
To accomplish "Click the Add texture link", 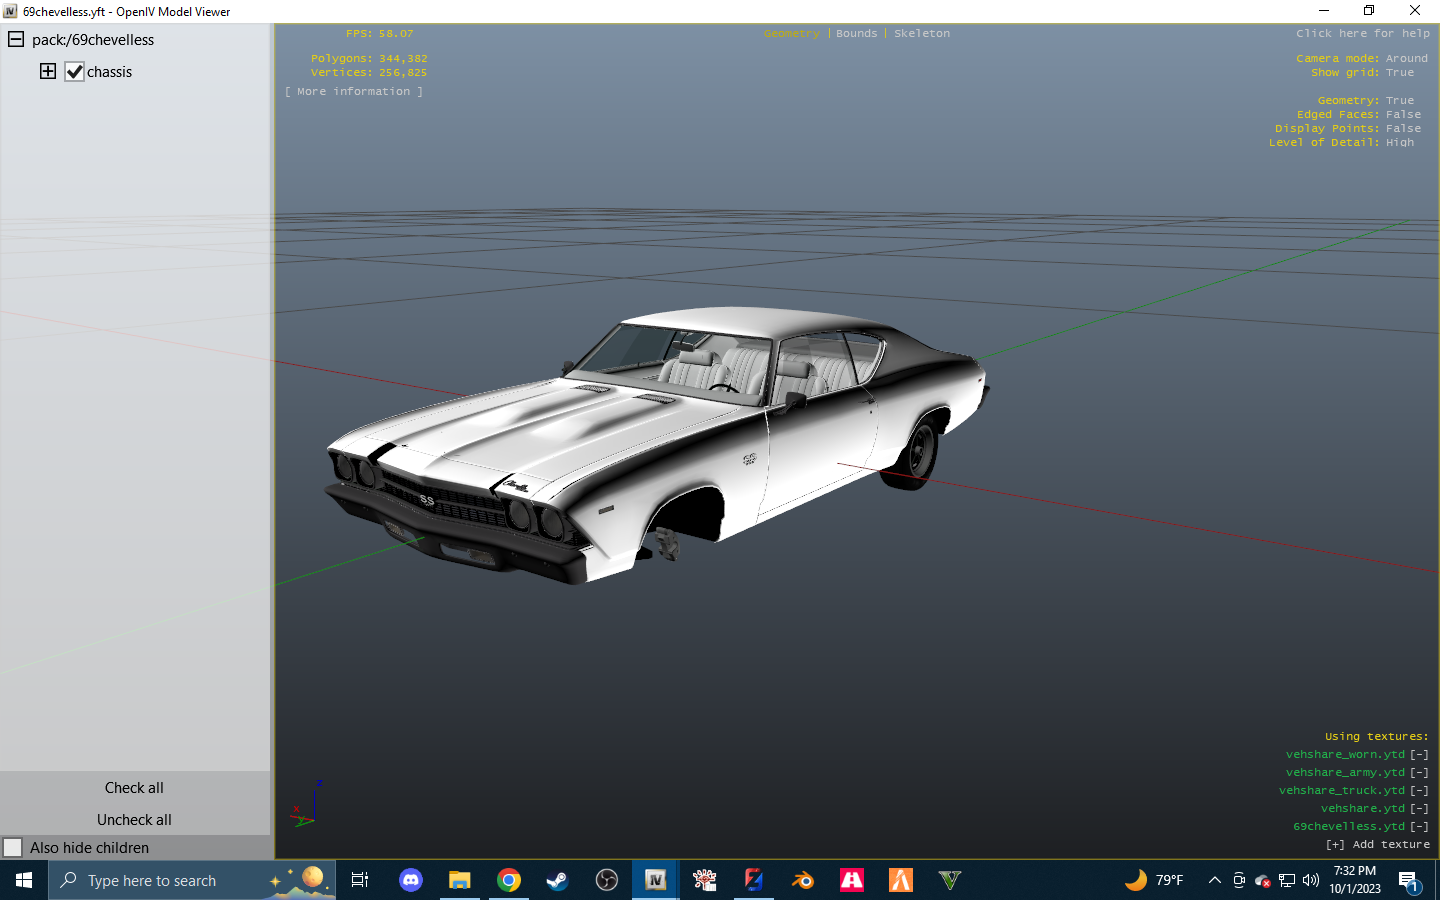I will click(1378, 845).
